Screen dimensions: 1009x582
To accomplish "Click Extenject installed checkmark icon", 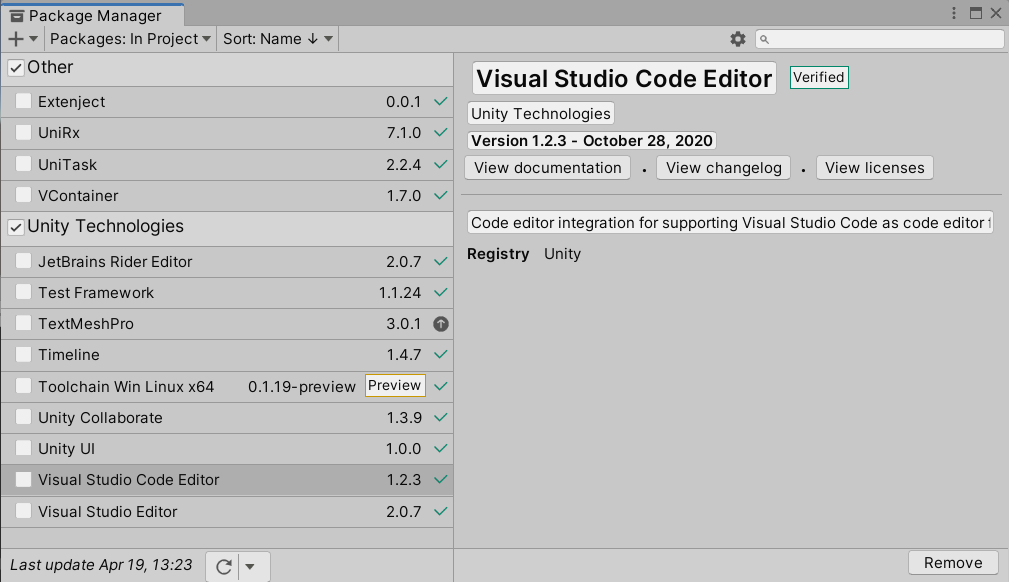I will click(x=441, y=101).
